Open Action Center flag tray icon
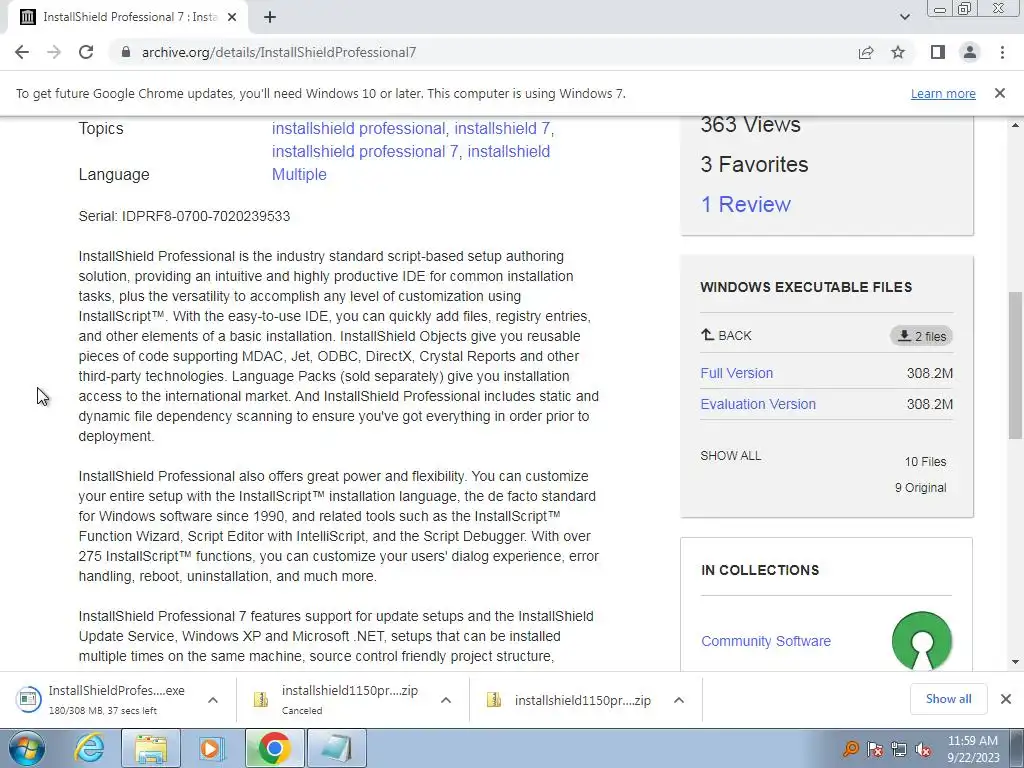Viewport: 1024px width, 768px height. tap(875, 749)
